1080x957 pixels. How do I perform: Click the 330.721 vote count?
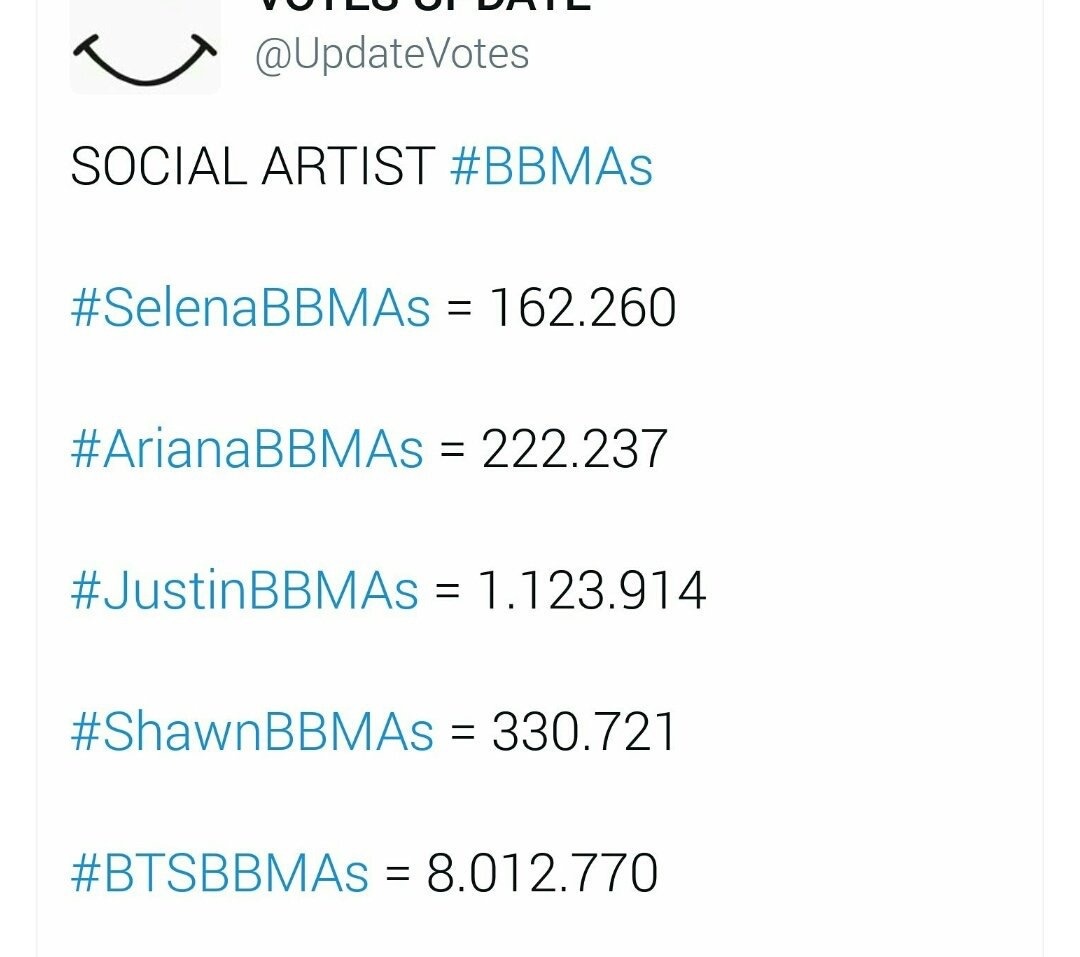[584, 731]
